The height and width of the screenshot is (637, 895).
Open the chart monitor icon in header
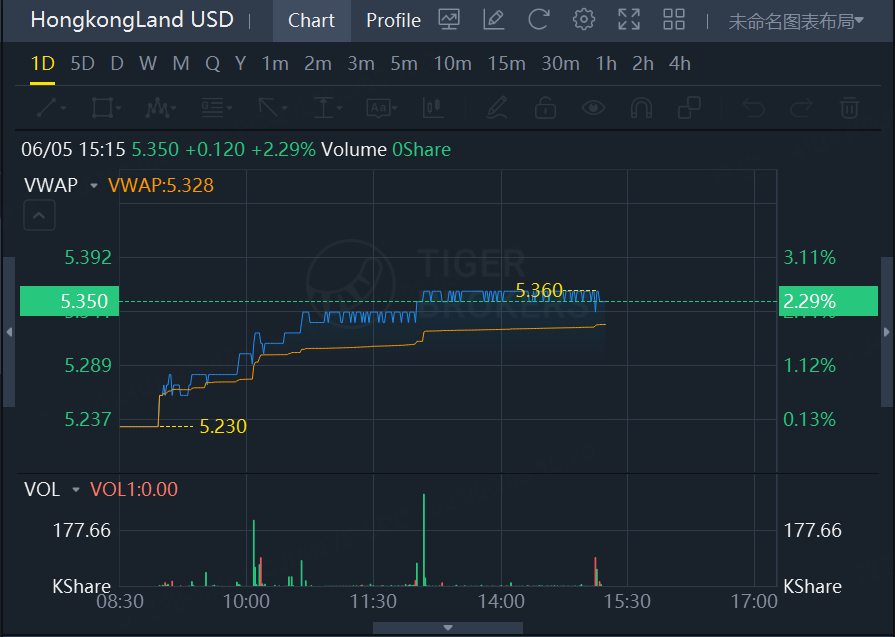click(x=449, y=20)
